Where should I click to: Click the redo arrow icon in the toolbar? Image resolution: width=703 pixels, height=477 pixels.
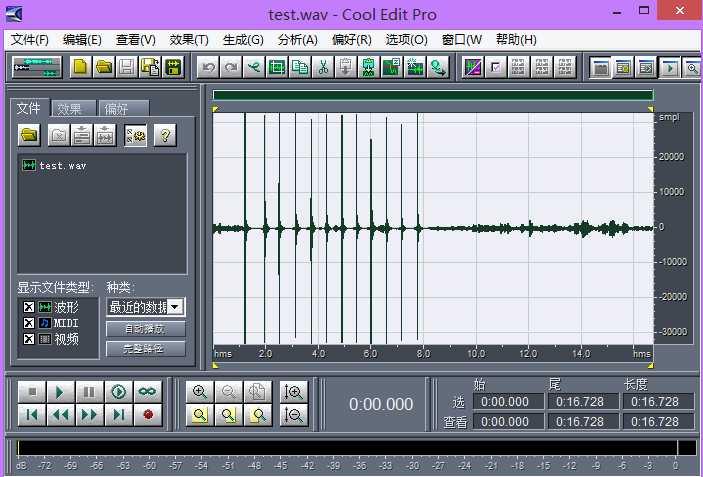(x=231, y=68)
